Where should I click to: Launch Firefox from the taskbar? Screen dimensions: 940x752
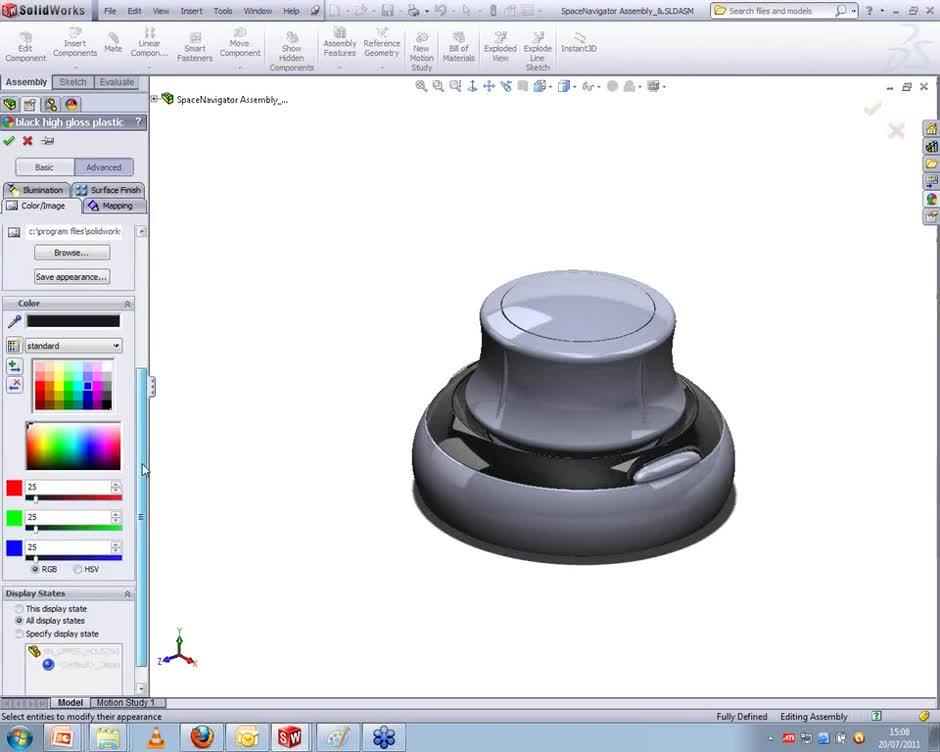pos(201,738)
